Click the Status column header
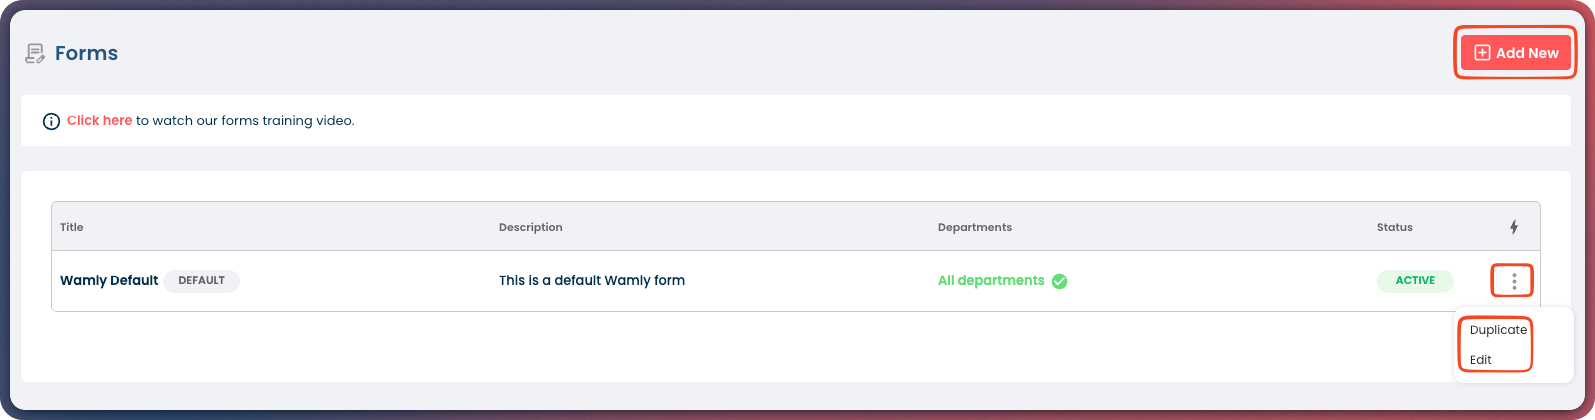The height and width of the screenshot is (420, 1595). click(x=1394, y=227)
